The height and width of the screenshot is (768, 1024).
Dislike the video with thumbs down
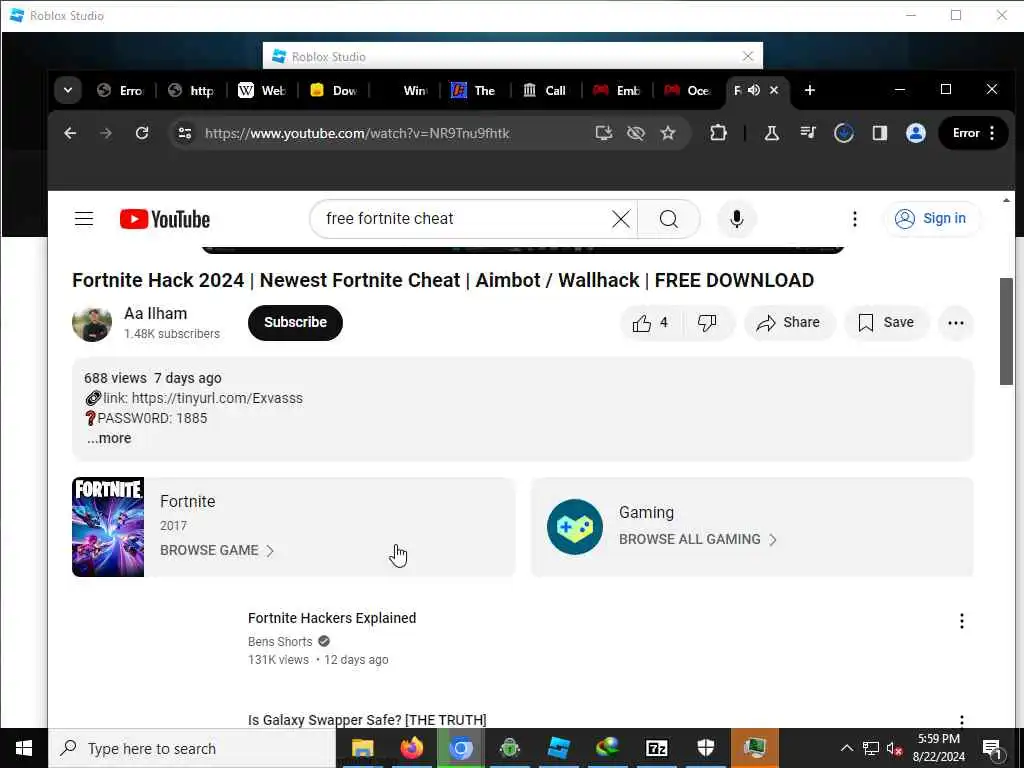tap(707, 323)
